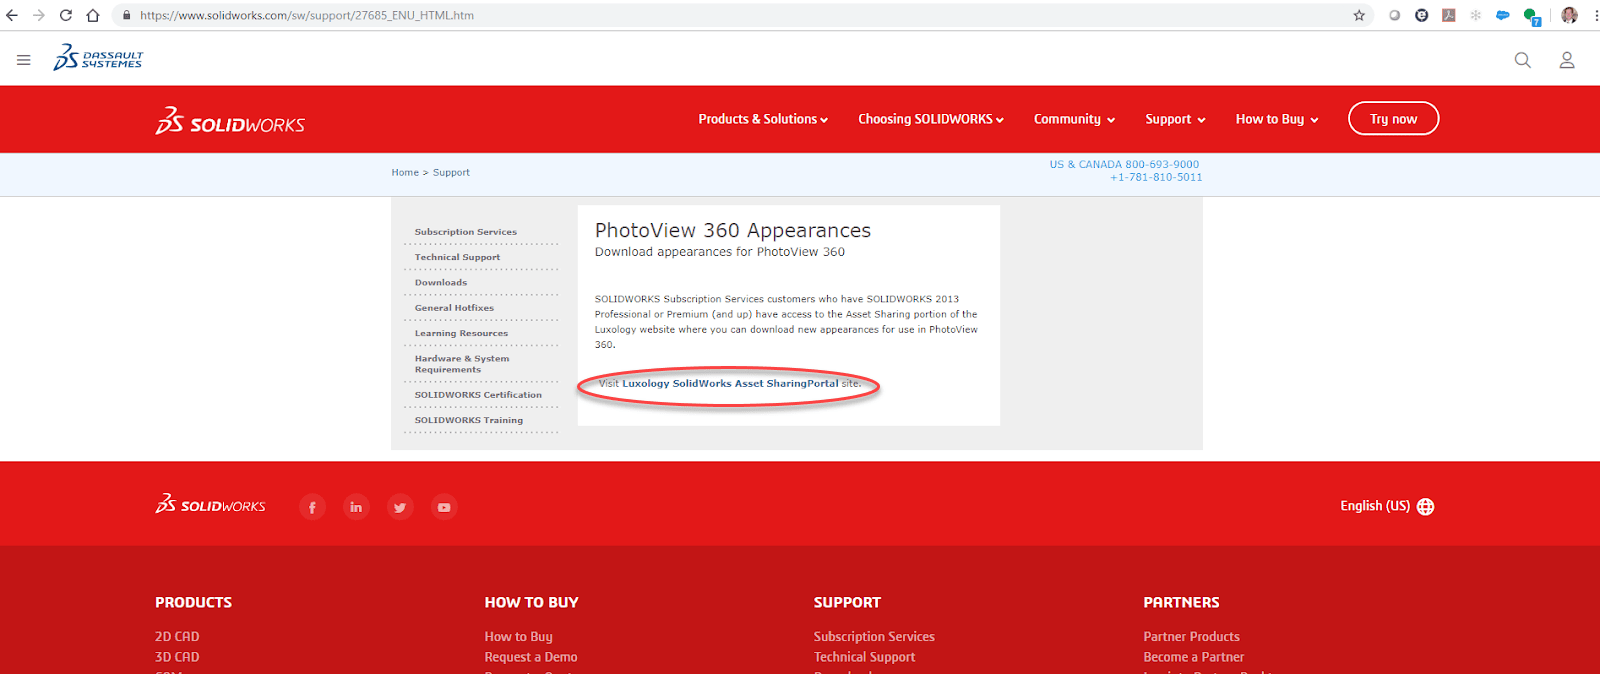
Task: Open the browser home page icon
Action: (93, 15)
